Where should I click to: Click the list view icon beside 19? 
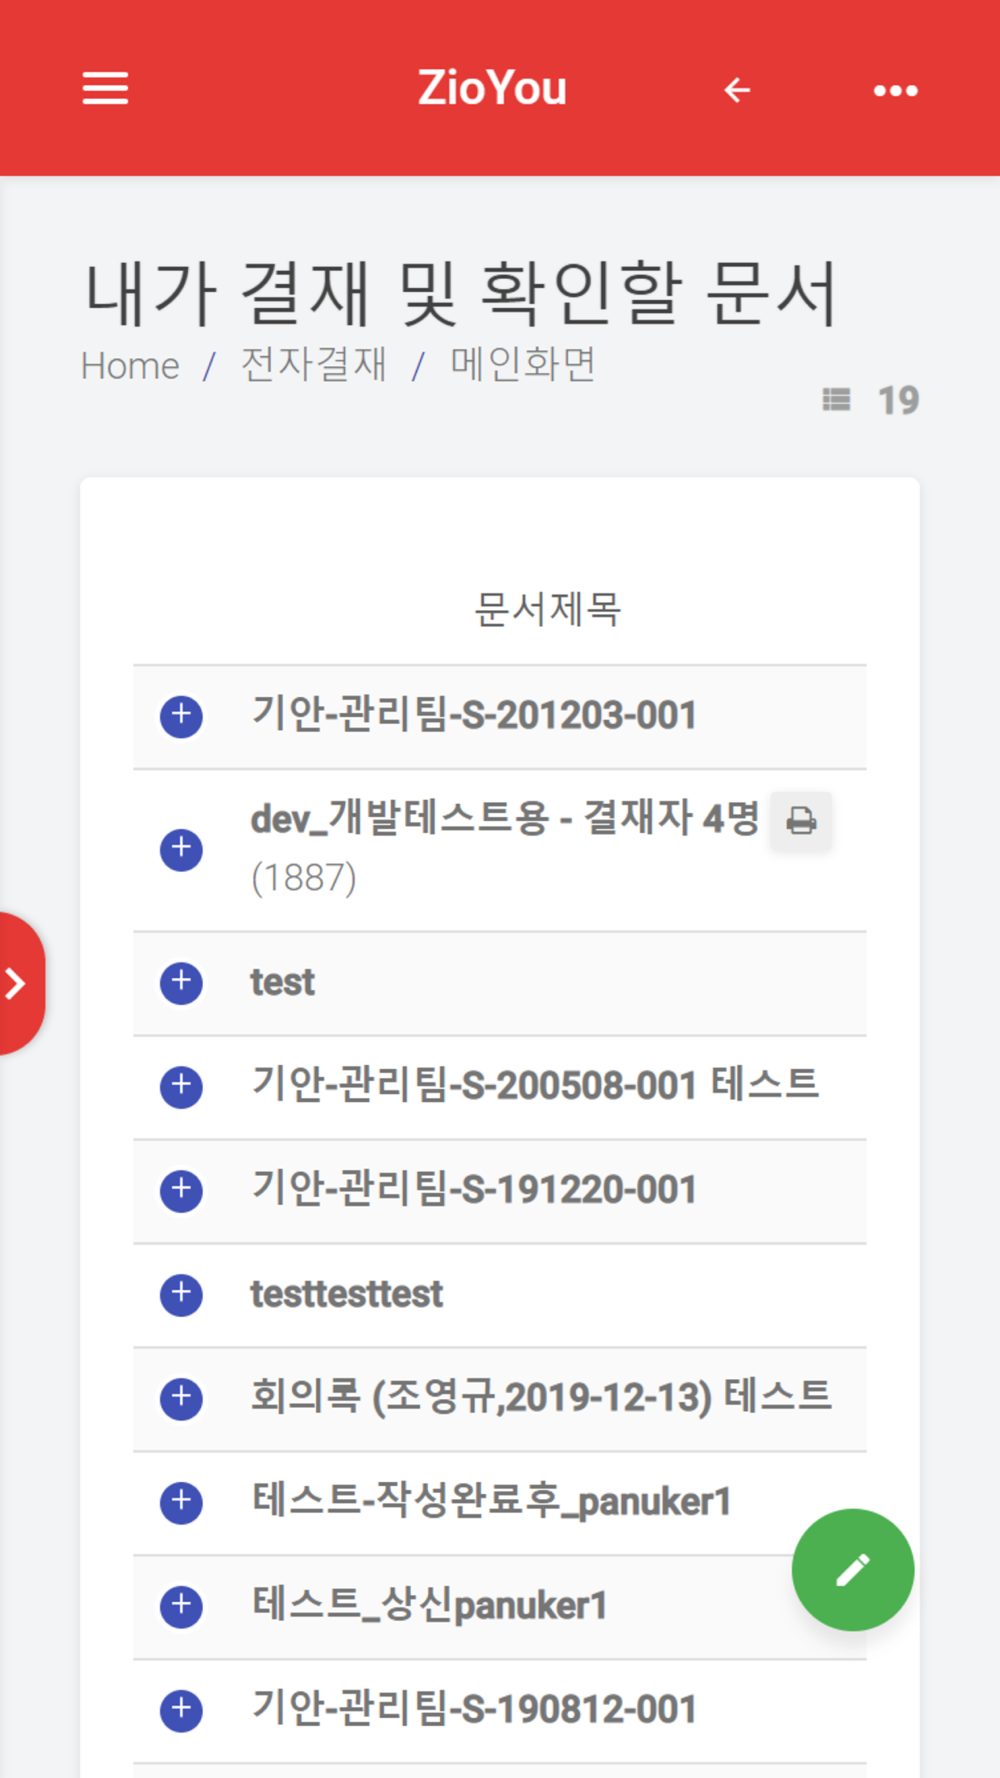pyautogui.click(x=836, y=400)
